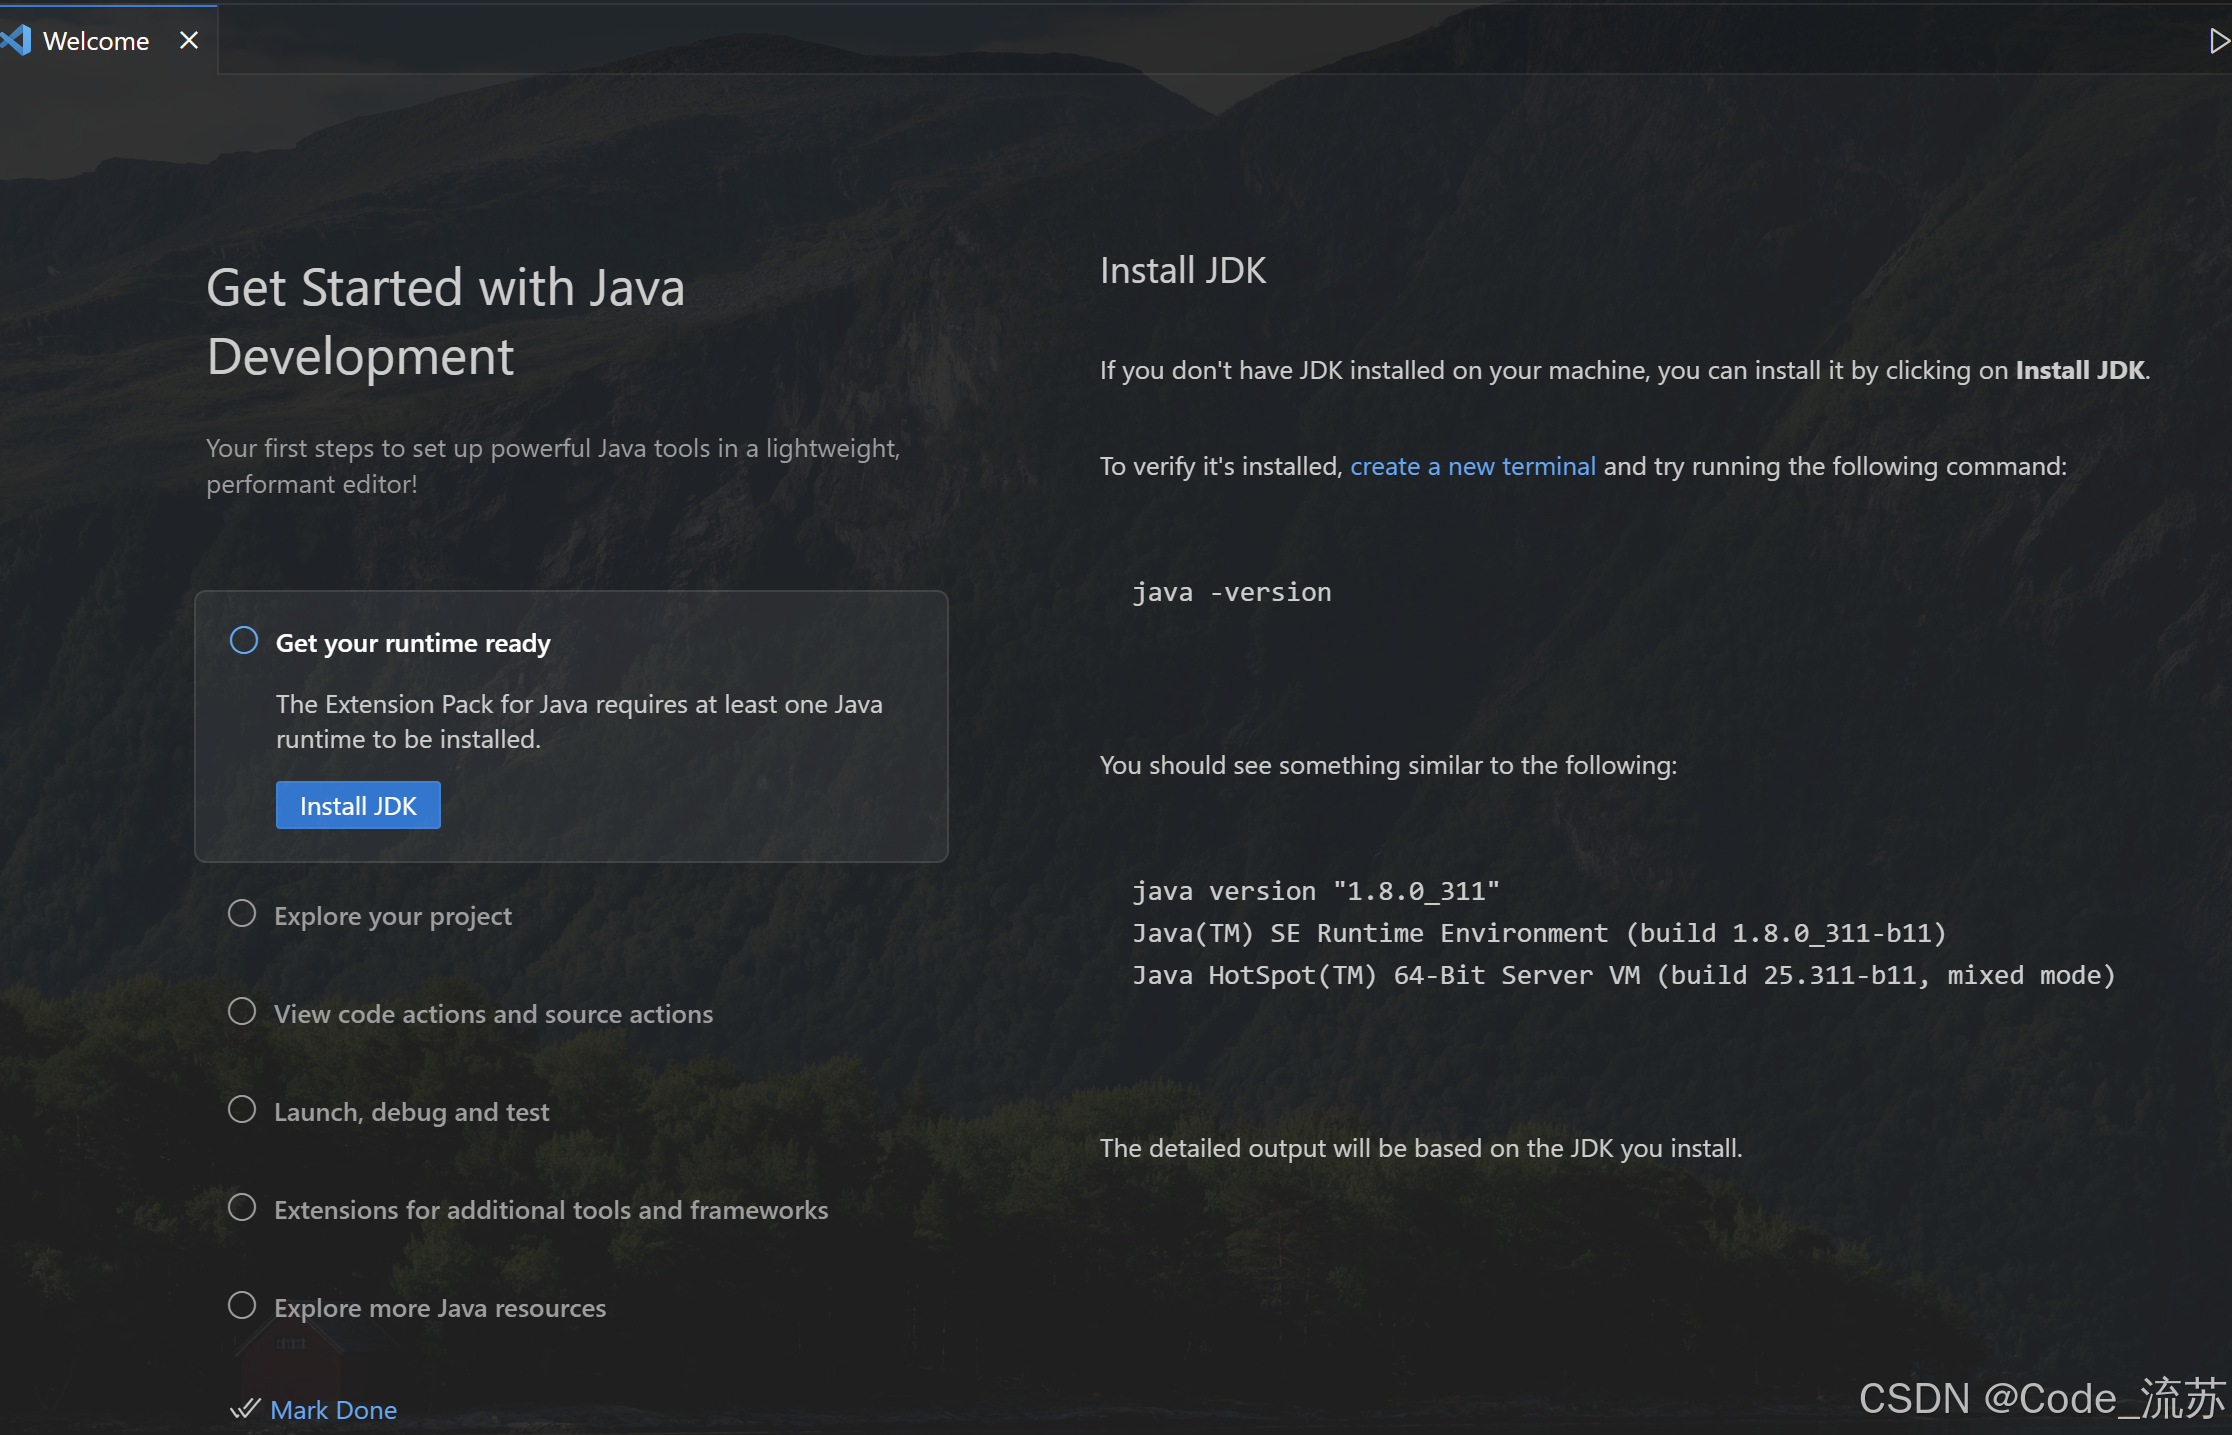Click the Java(TM) SE Runtime Environment line
The width and height of the screenshot is (2232, 1435).
pyautogui.click(x=1540, y=933)
